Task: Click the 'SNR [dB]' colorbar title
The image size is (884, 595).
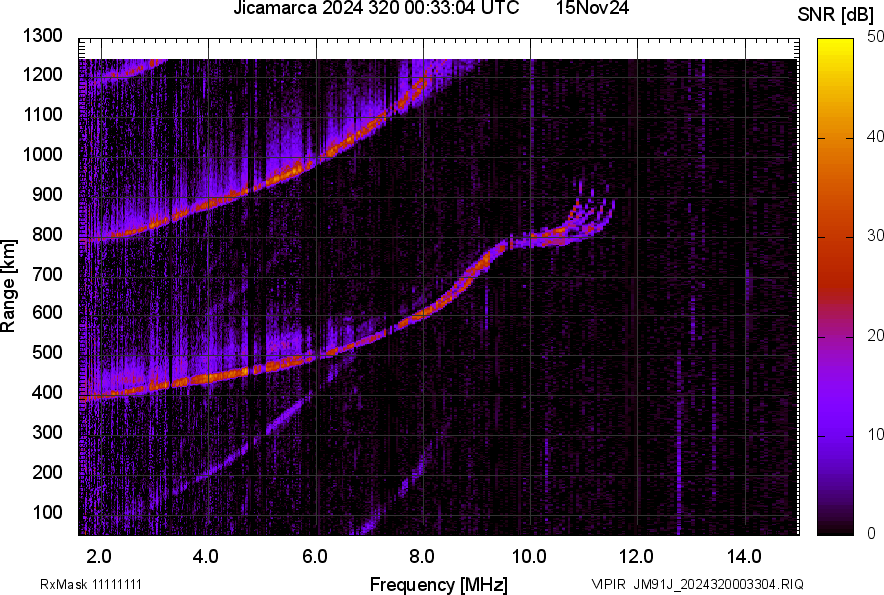Action: (x=835, y=15)
